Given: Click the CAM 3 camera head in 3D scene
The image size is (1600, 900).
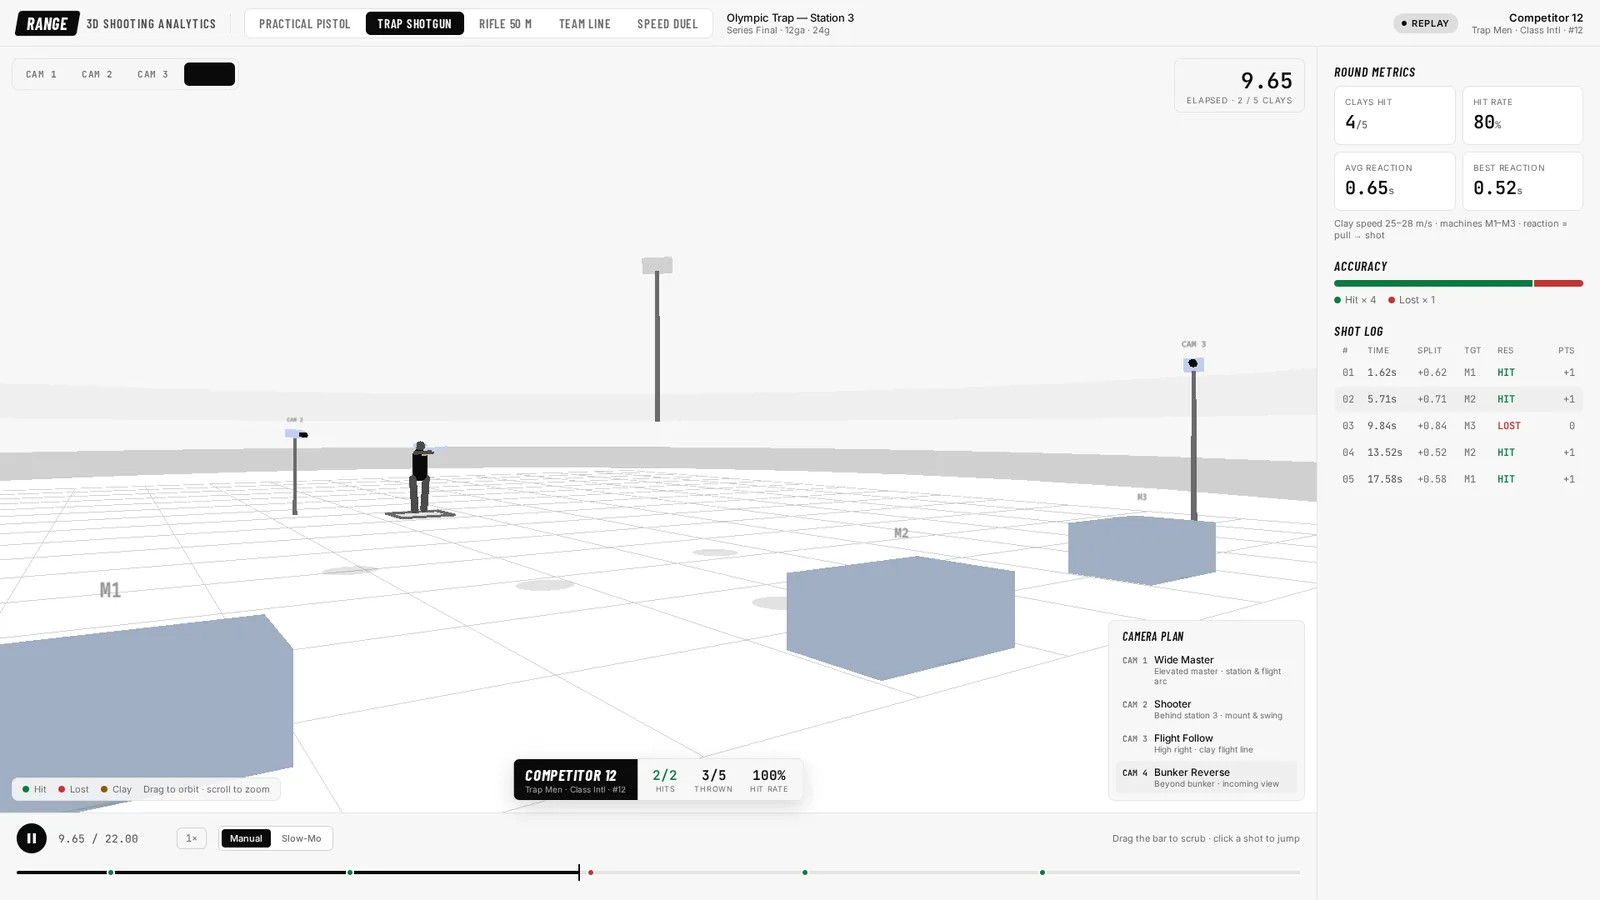Looking at the screenshot, I should coord(1193,364).
